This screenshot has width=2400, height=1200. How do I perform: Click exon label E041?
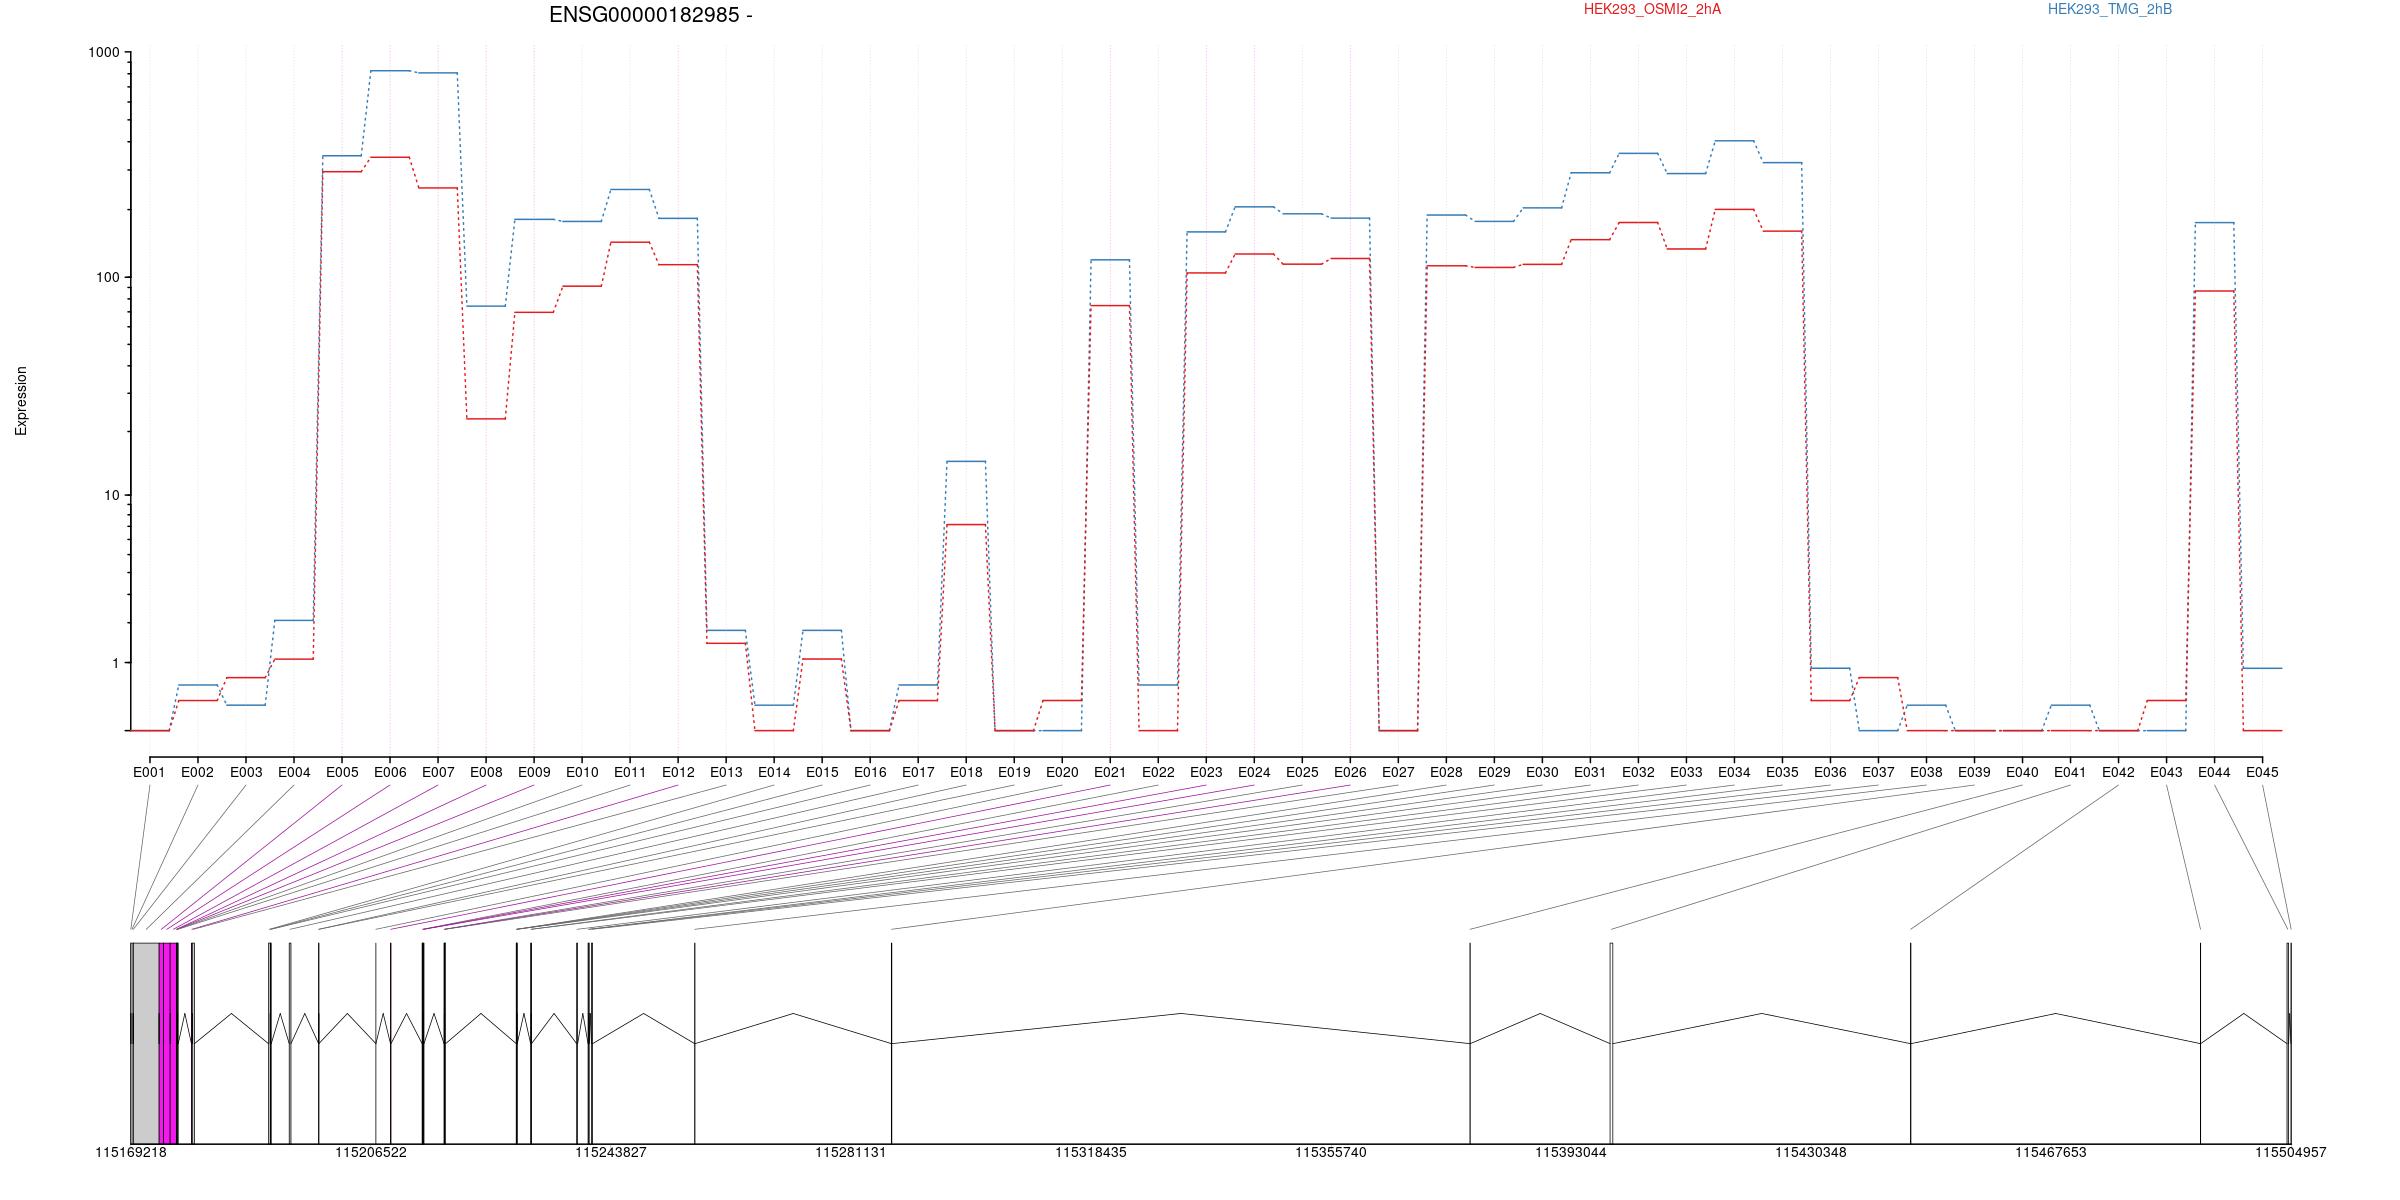point(2070,772)
